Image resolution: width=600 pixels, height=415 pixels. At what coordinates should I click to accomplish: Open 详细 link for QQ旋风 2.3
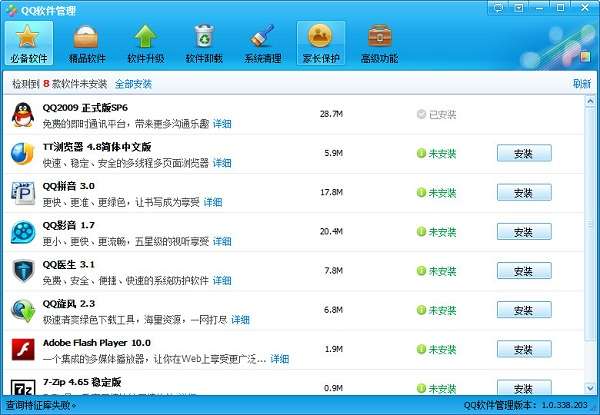240,320
